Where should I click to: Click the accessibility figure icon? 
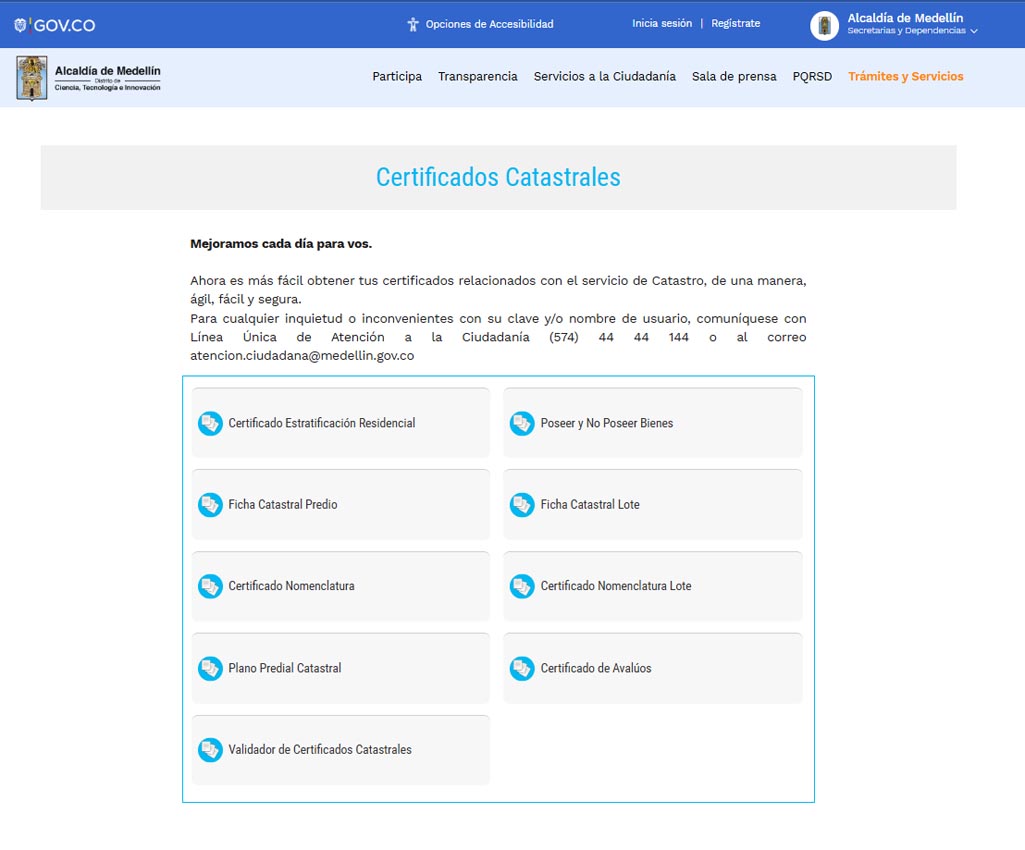(412, 24)
